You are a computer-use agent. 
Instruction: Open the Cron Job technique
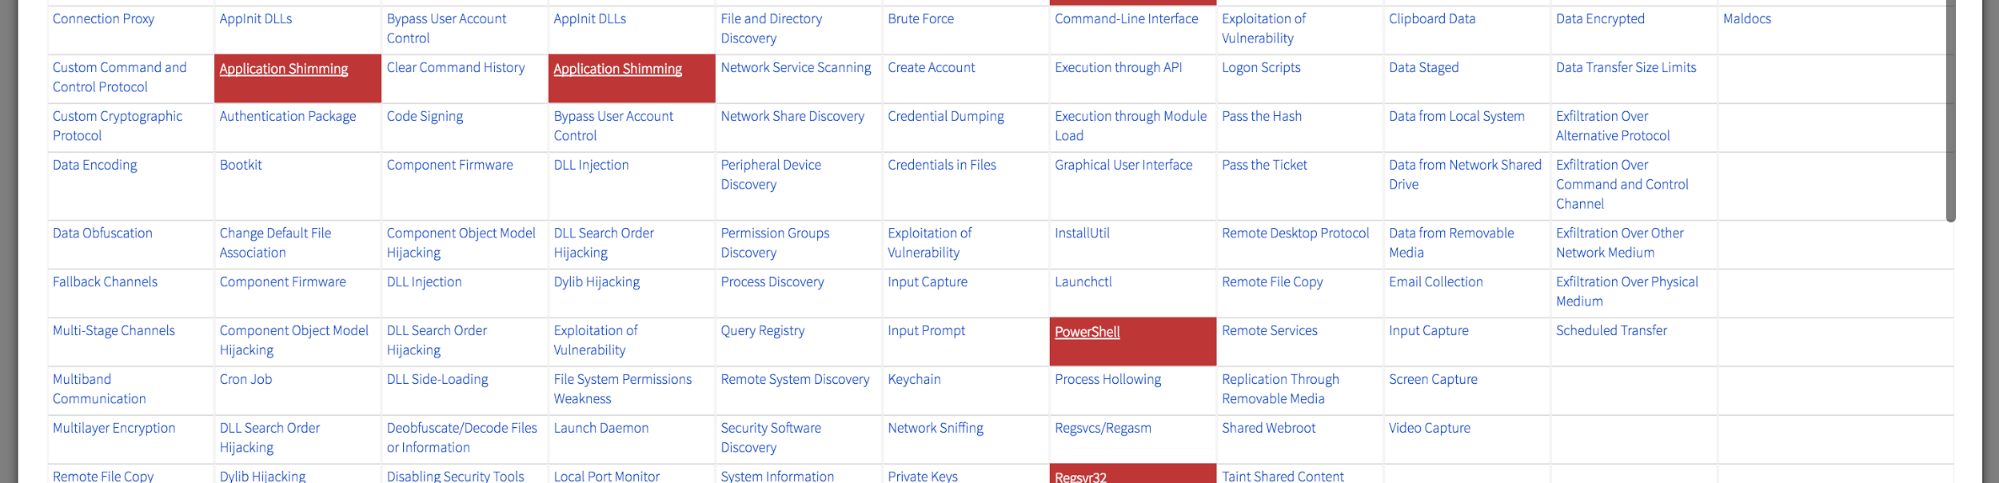(x=245, y=380)
